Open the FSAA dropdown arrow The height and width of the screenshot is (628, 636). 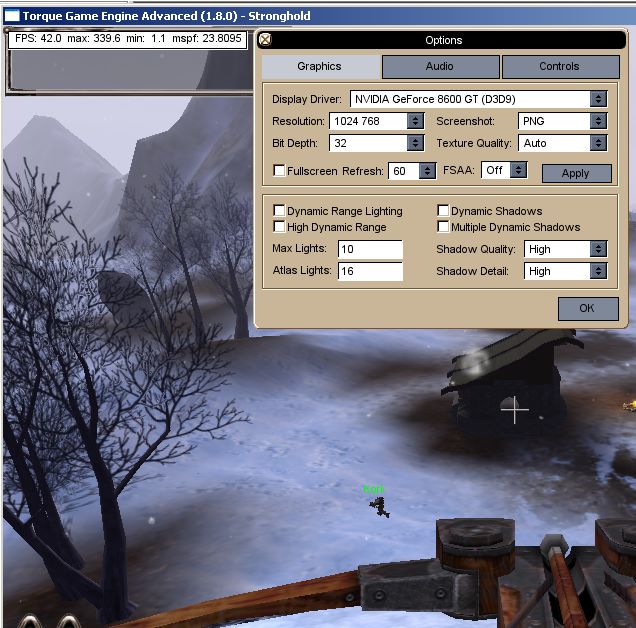point(518,170)
